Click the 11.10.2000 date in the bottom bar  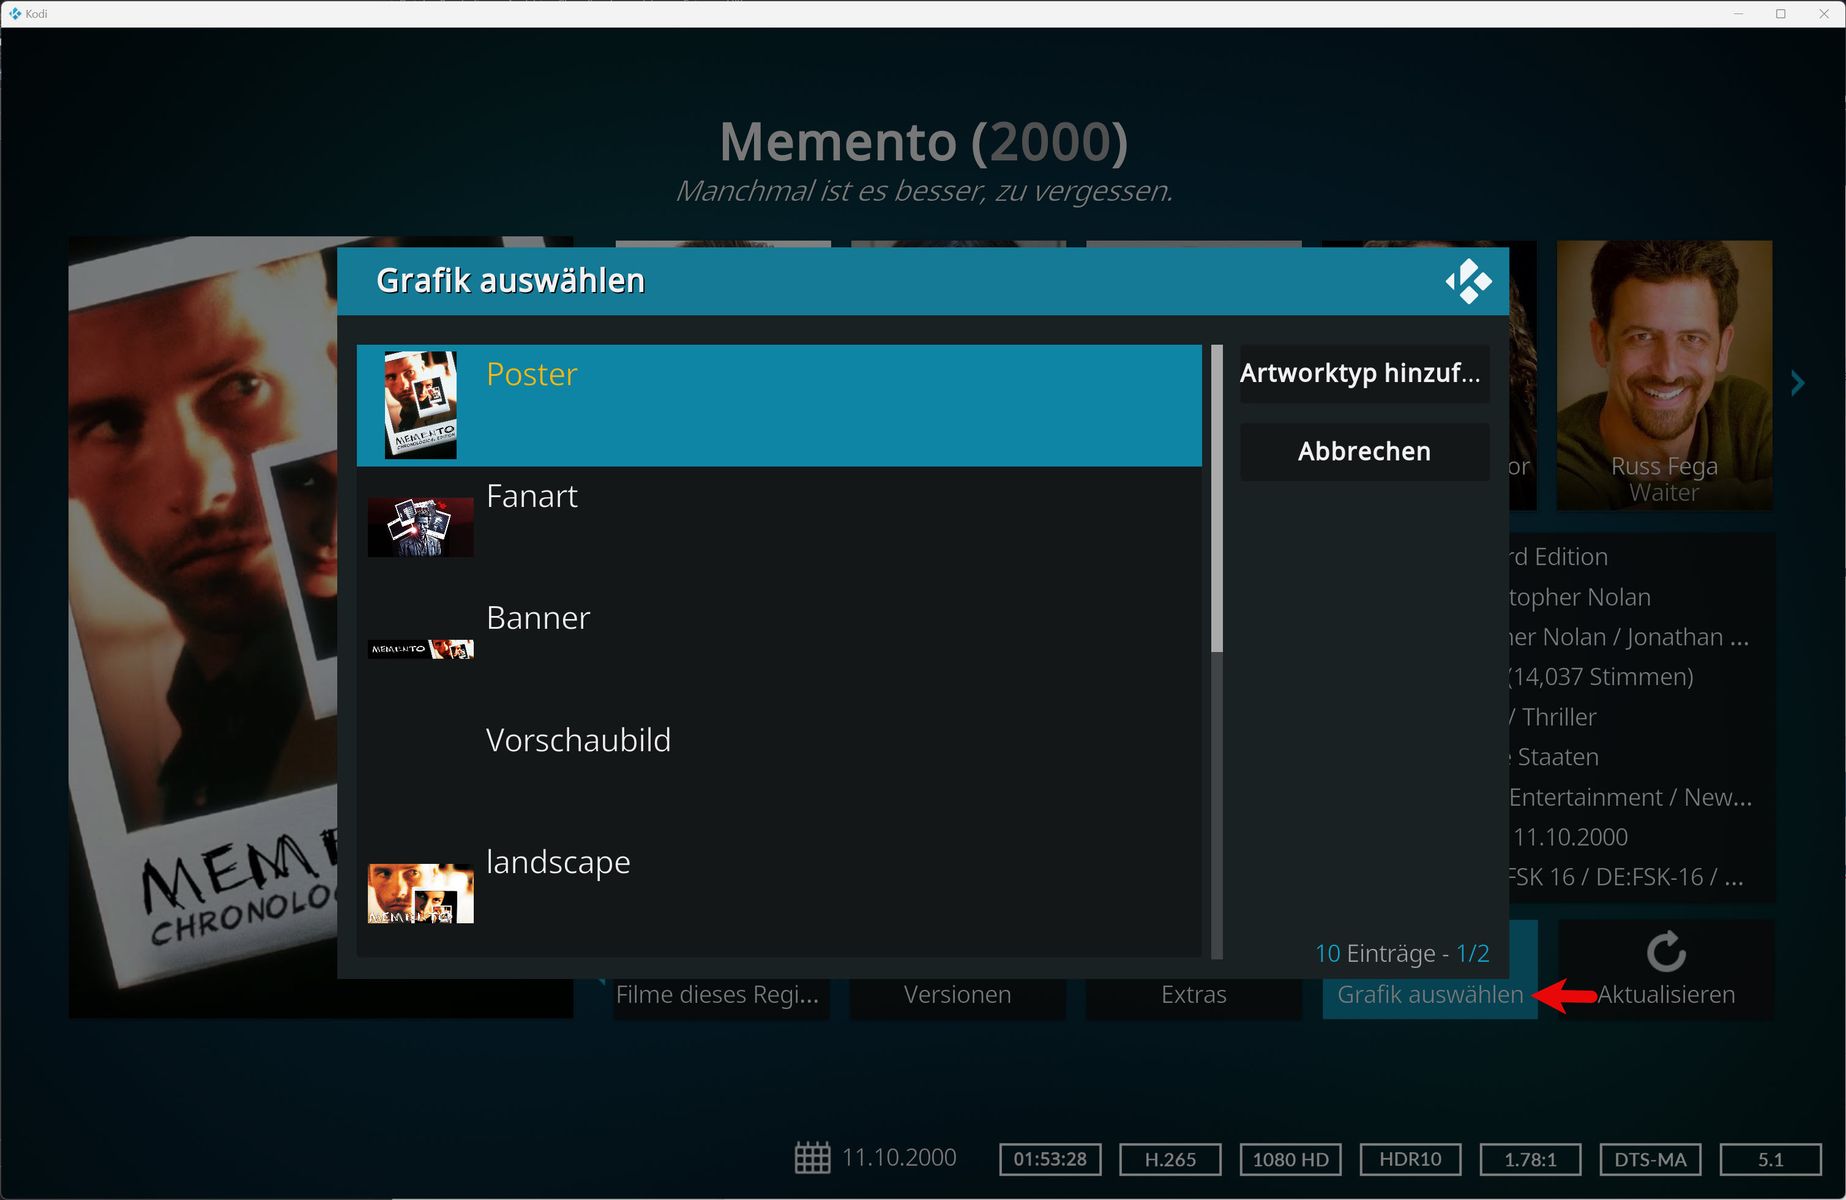coord(899,1158)
